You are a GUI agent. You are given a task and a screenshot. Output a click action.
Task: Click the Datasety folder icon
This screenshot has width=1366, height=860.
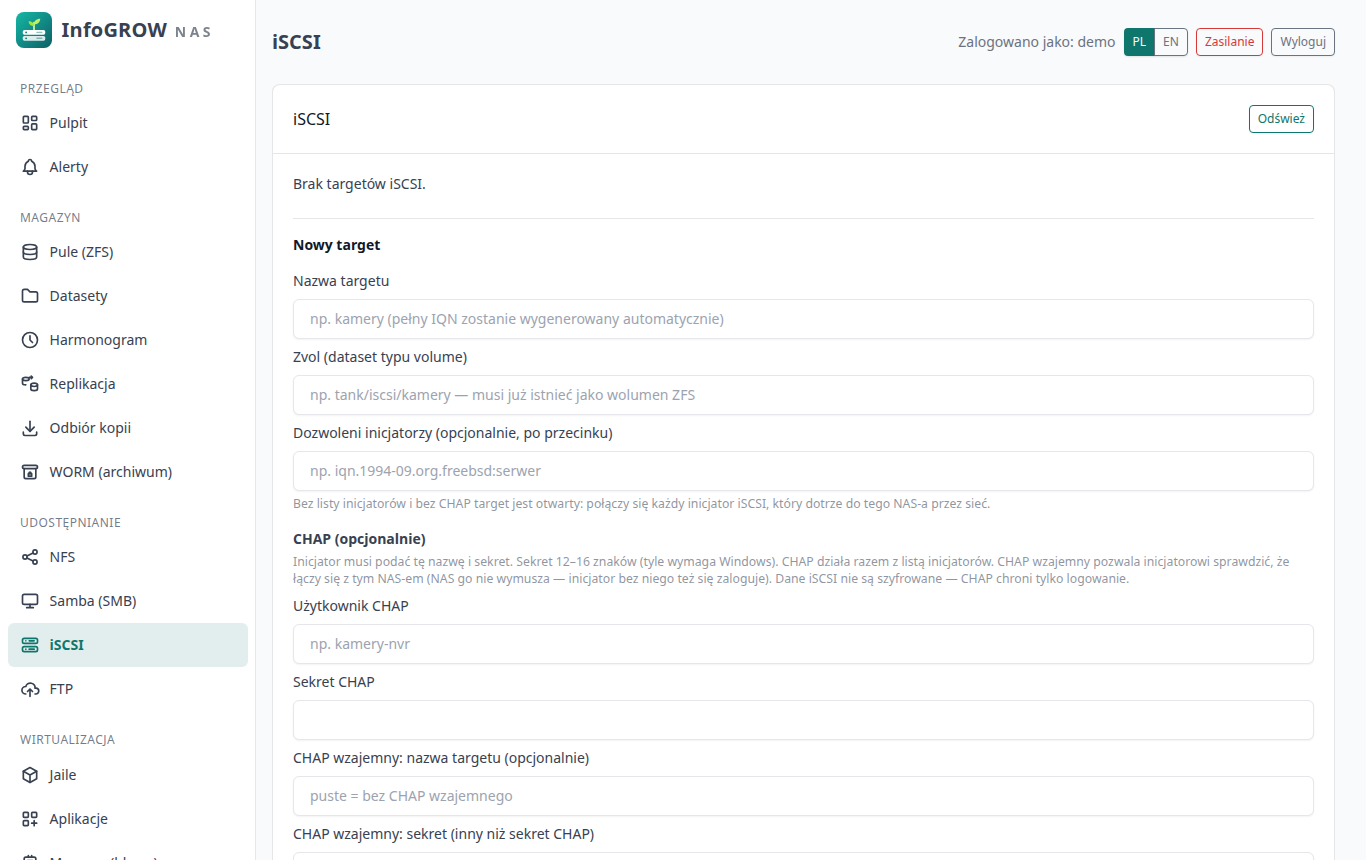(x=30, y=296)
